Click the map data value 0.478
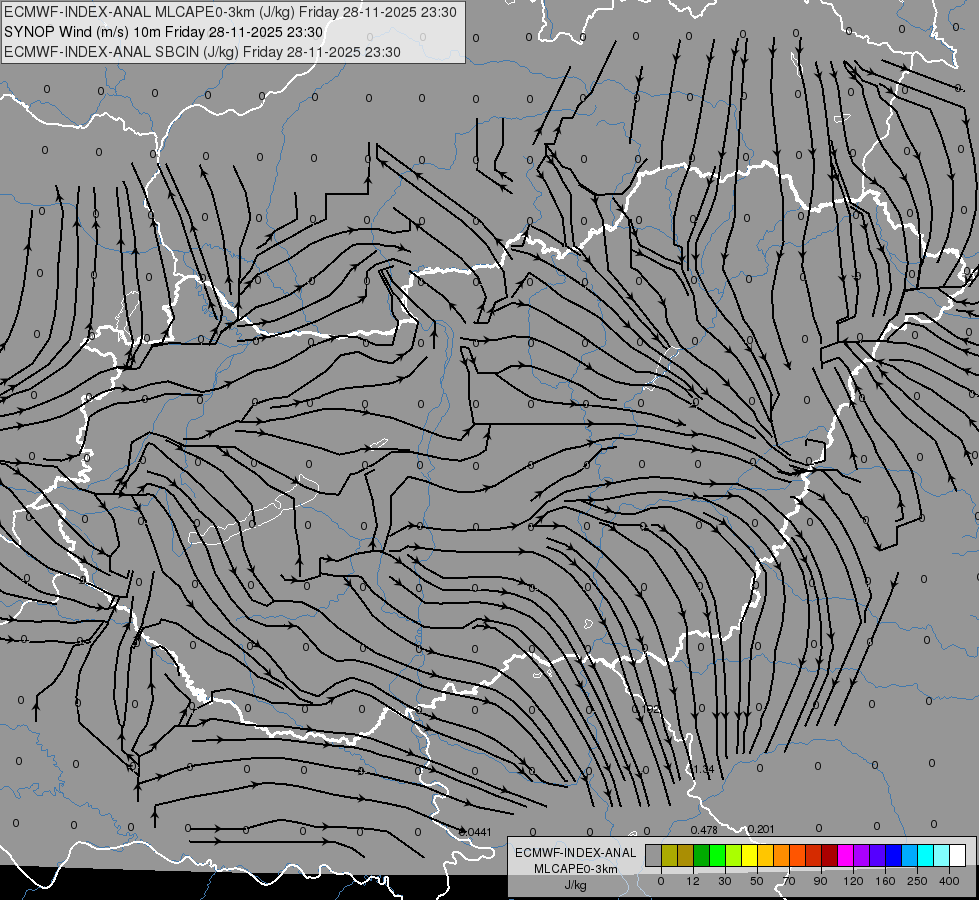 (x=704, y=830)
